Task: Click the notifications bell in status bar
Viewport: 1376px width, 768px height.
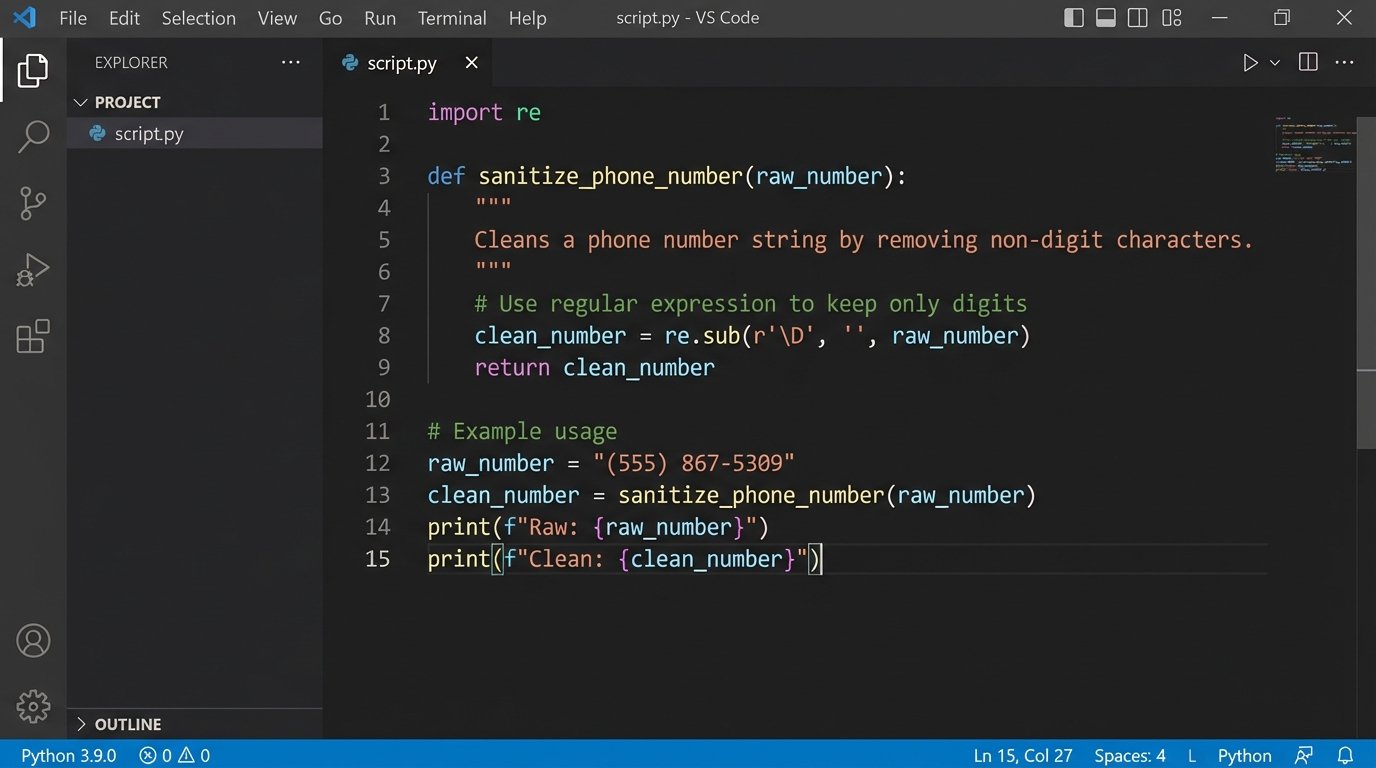Action: pos(1345,755)
